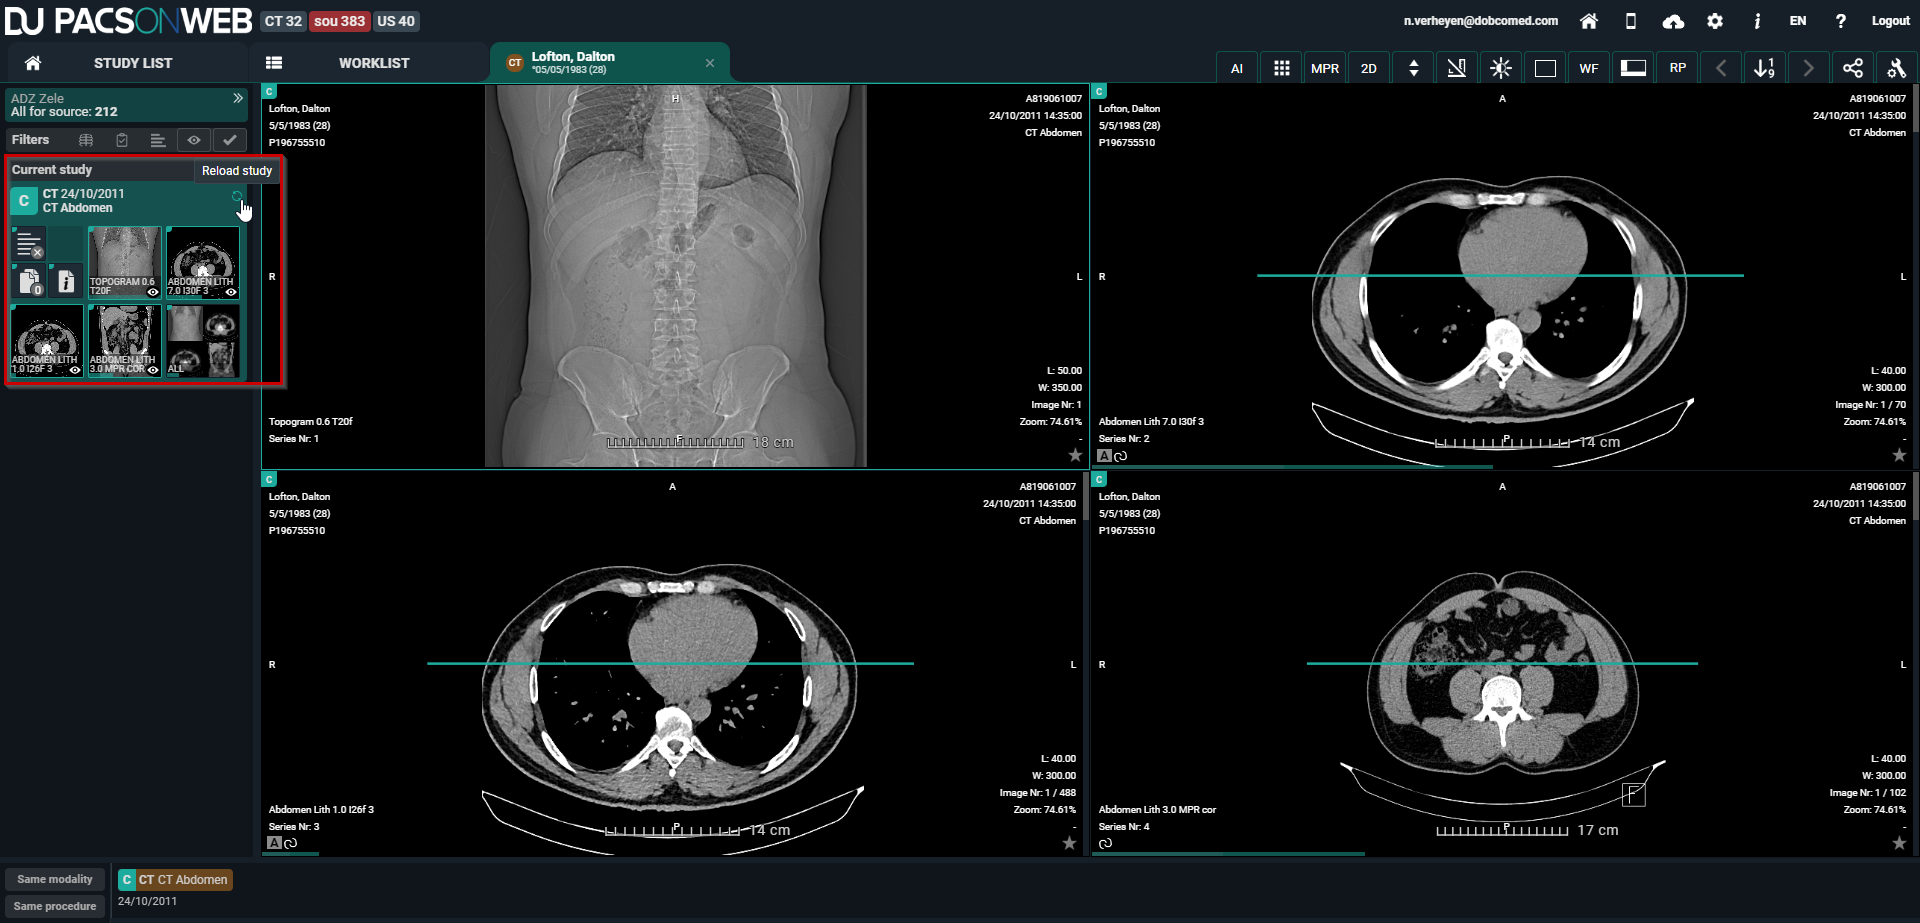Expand the ADZ Zele source panel
This screenshot has height=923, width=1920.
click(238, 98)
